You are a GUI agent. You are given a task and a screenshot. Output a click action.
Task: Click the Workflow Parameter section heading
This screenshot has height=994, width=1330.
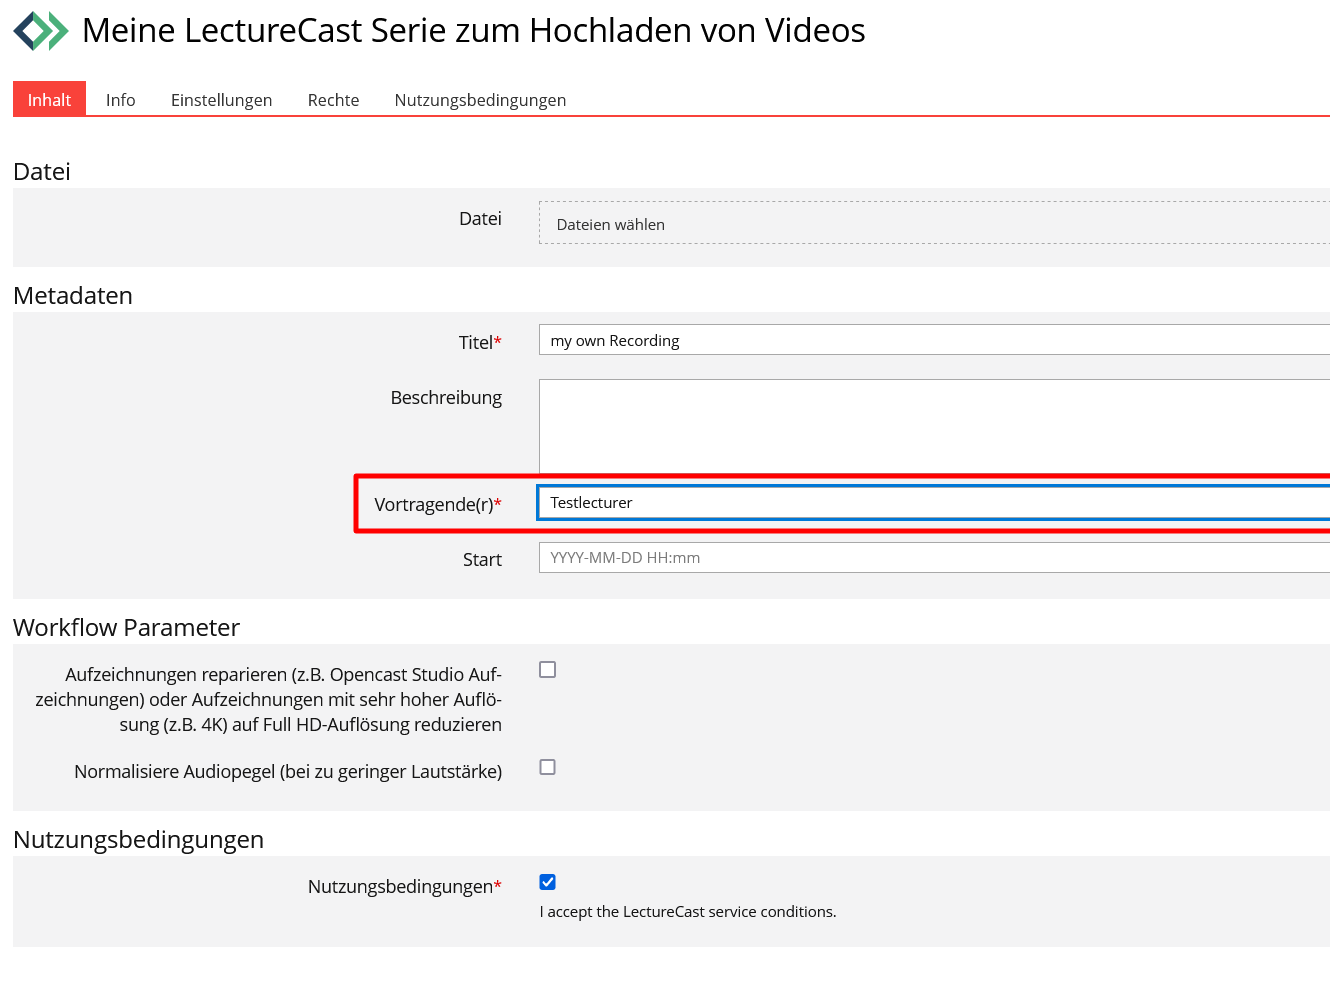point(126,627)
